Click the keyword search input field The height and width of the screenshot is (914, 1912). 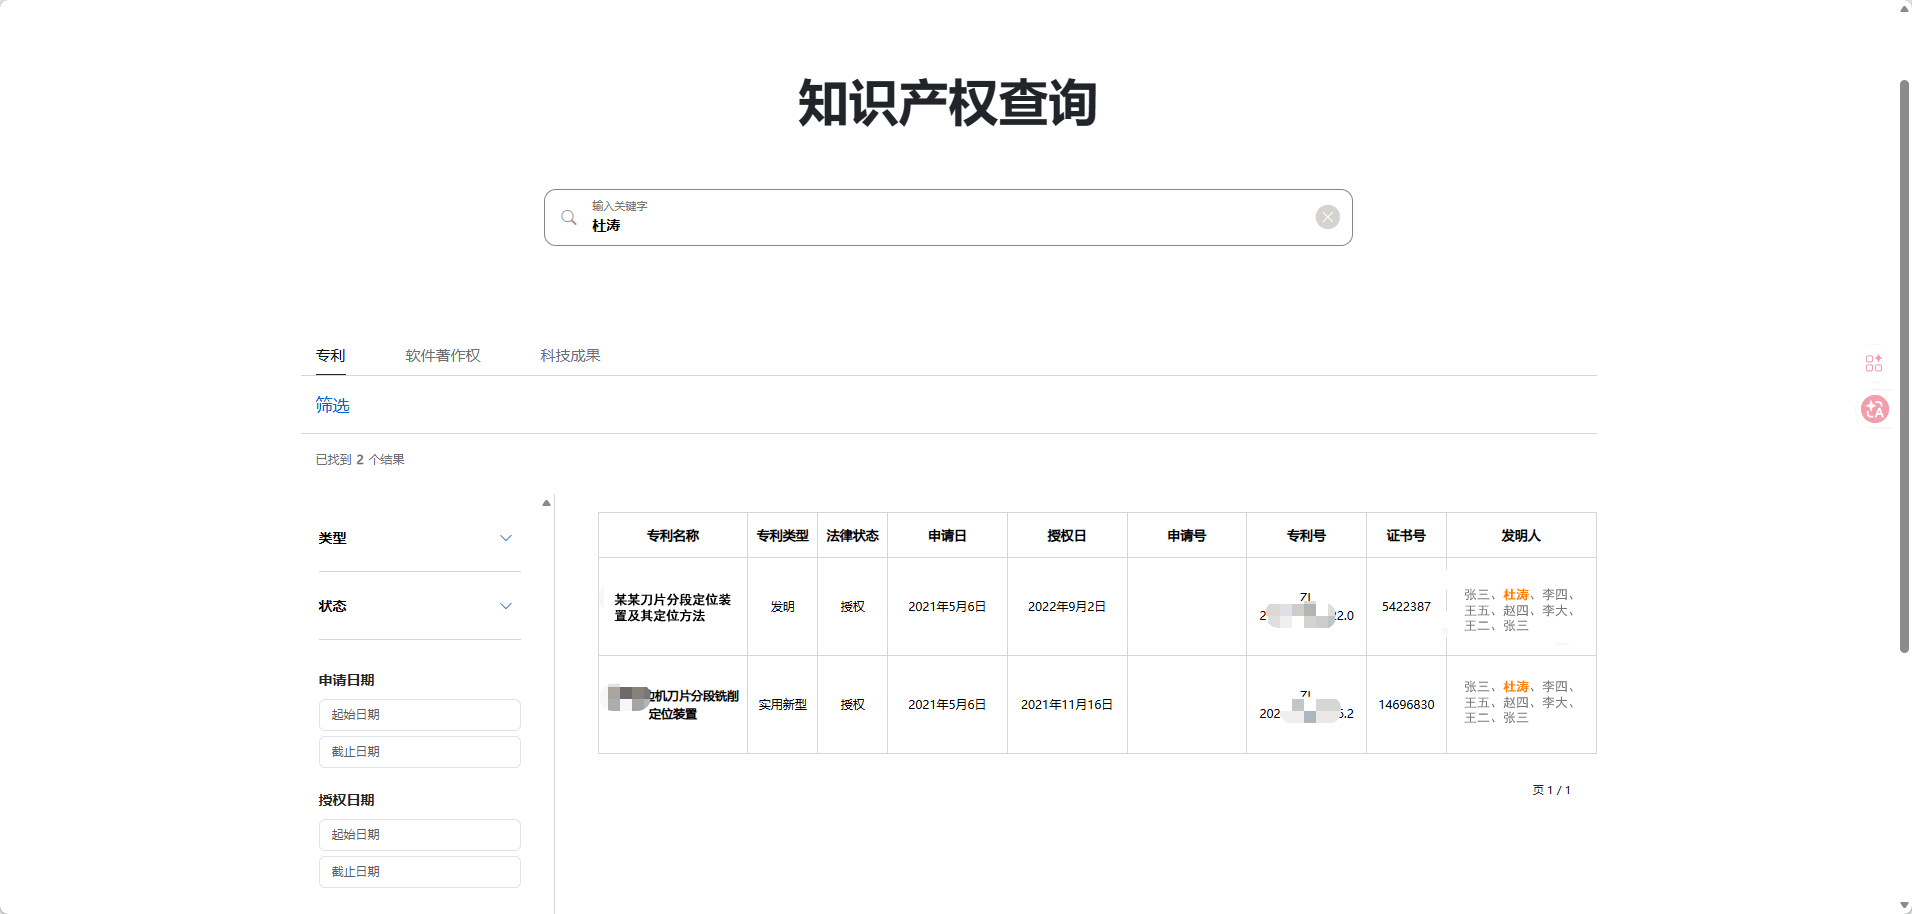(x=948, y=217)
